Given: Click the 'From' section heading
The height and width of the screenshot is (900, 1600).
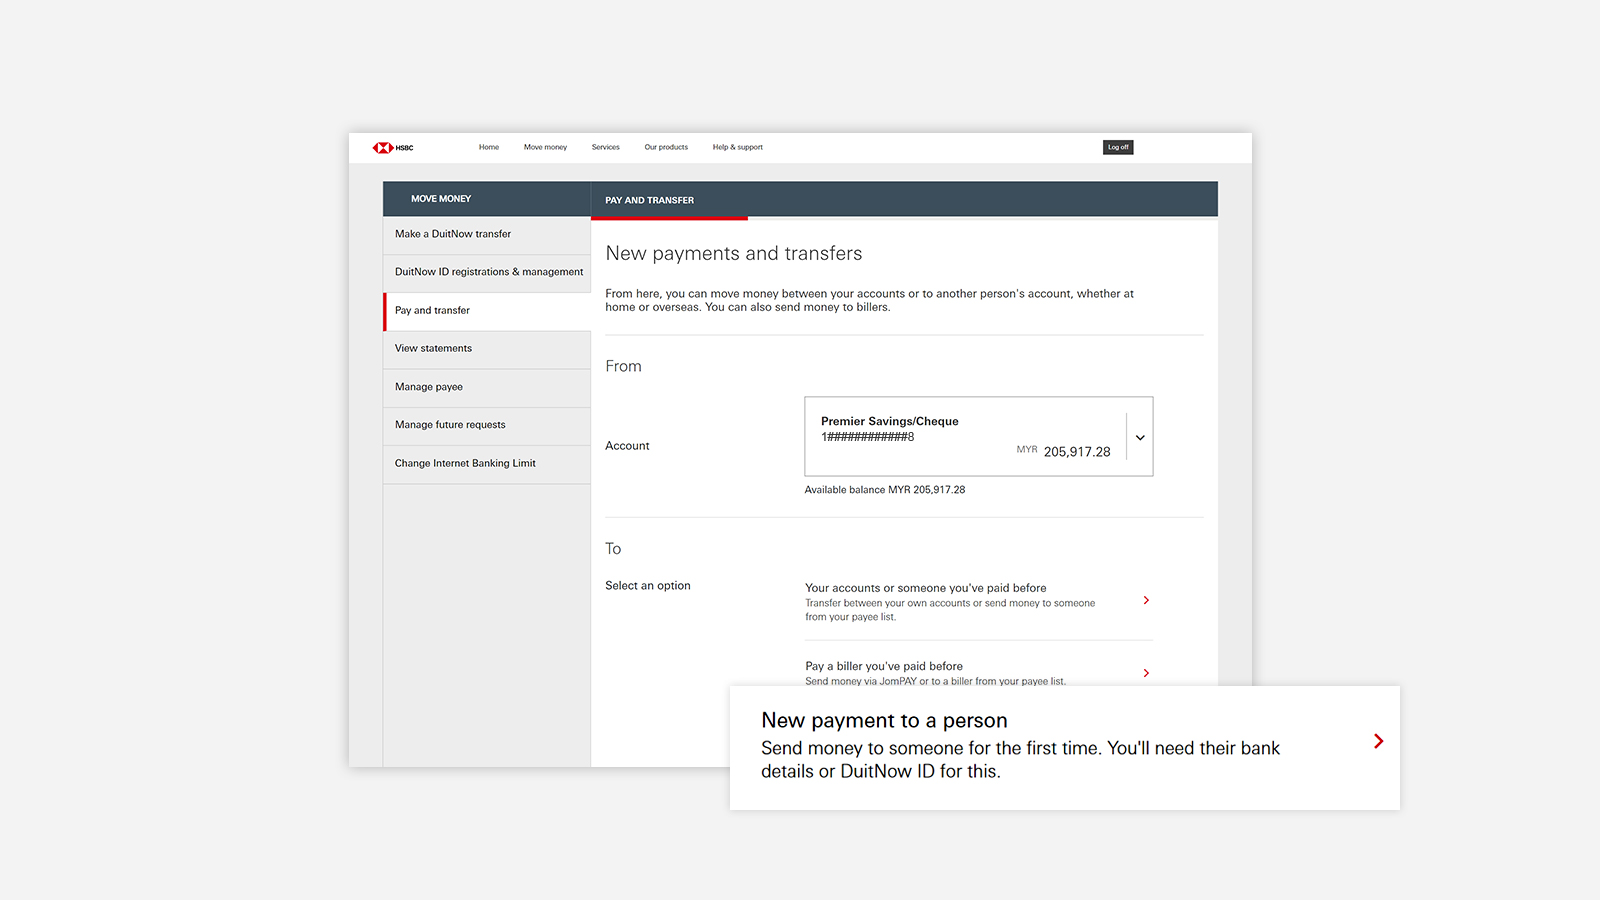Looking at the screenshot, I should pyautogui.click(x=623, y=366).
